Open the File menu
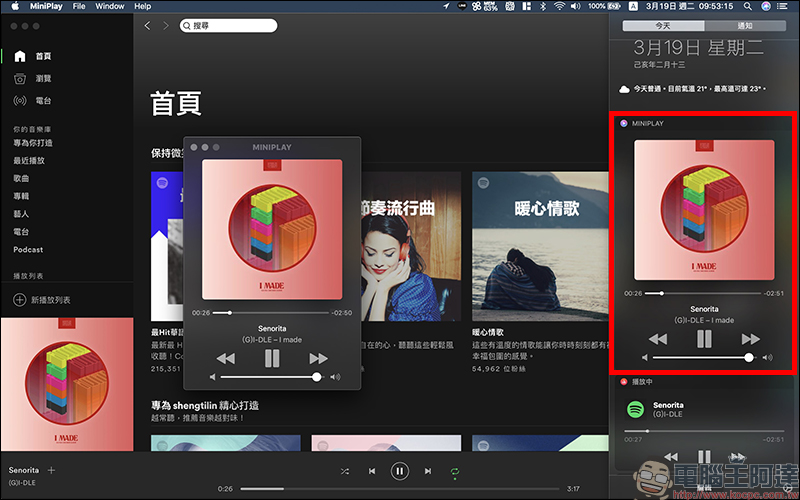Image resolution: width=800 pixels, height=500 pixels. coord(79,6)
